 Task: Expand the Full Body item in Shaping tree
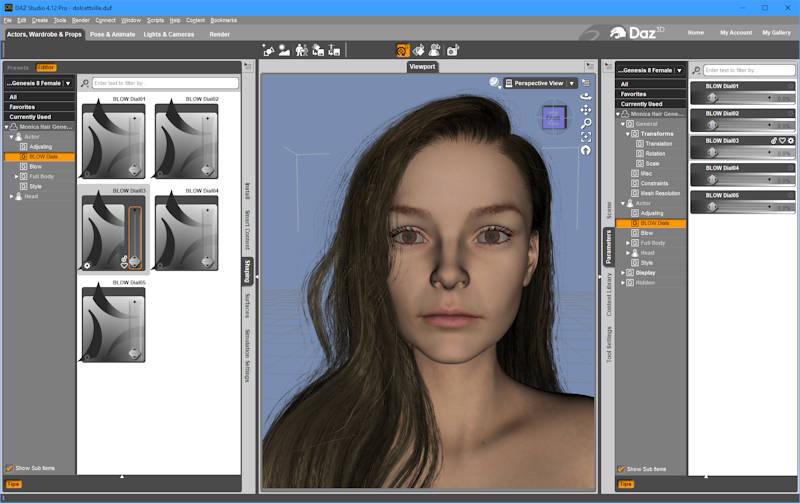pos(18,176)
